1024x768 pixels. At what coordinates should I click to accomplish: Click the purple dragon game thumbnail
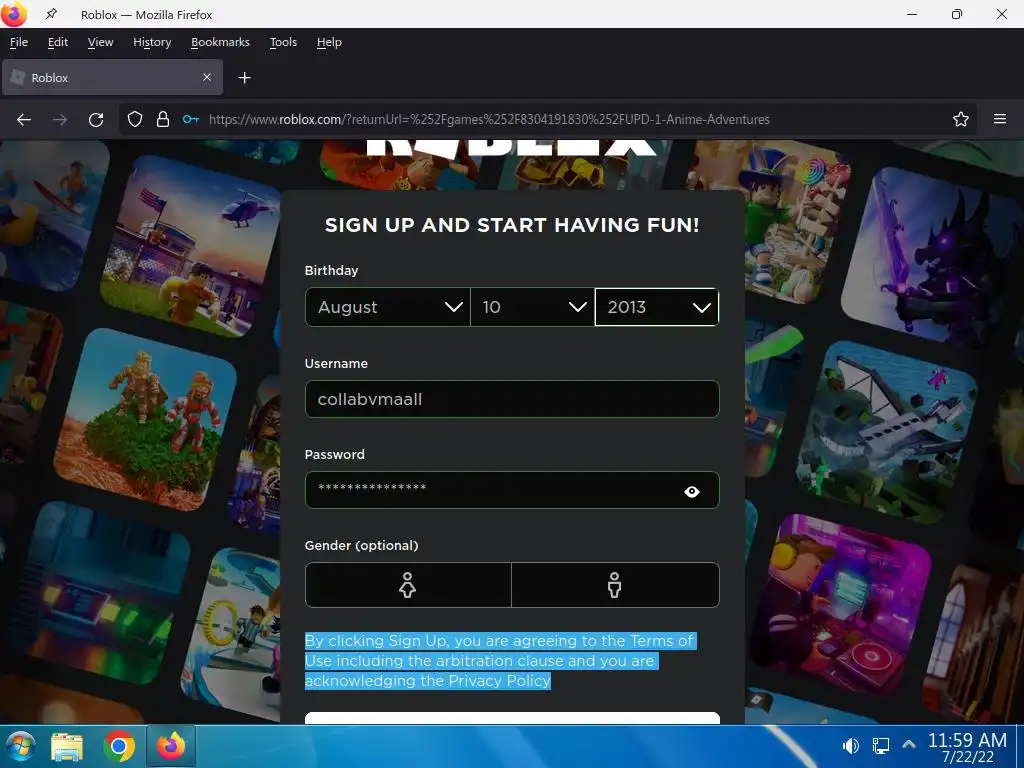pyautogui.click(x=934, y=258)
